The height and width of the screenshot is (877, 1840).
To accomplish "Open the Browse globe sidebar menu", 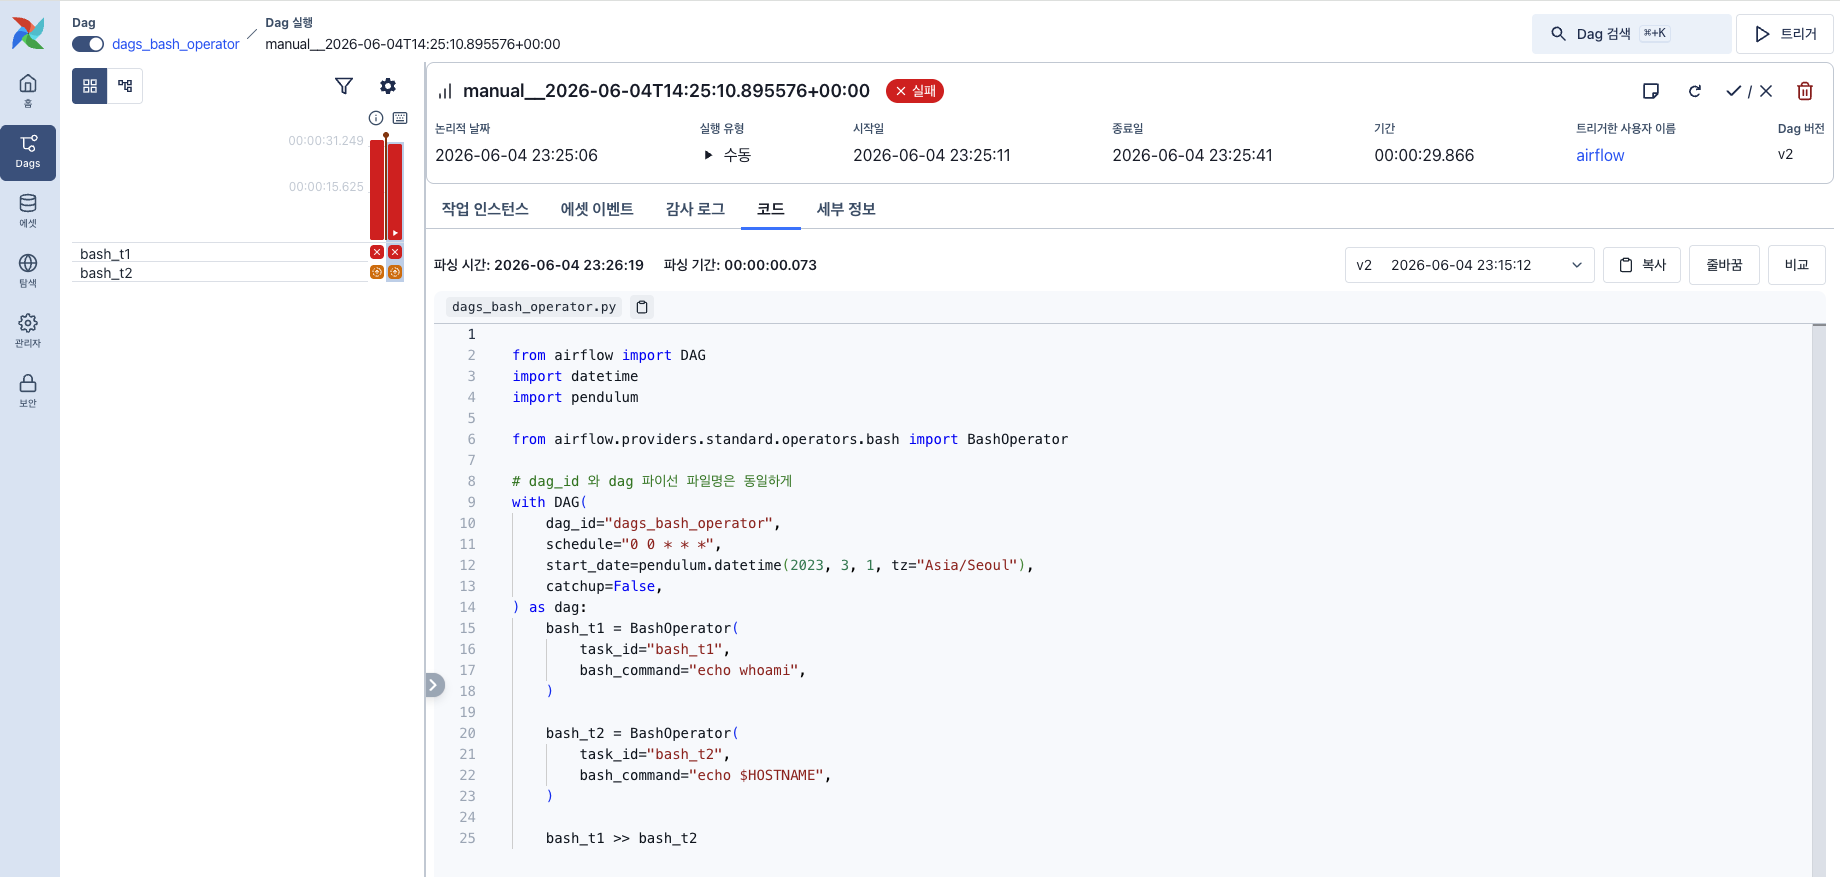I will 28,270.
